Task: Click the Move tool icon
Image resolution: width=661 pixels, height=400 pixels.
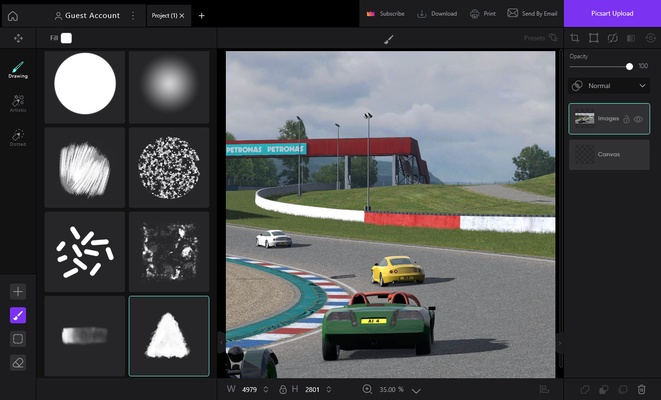Action: 18,38
